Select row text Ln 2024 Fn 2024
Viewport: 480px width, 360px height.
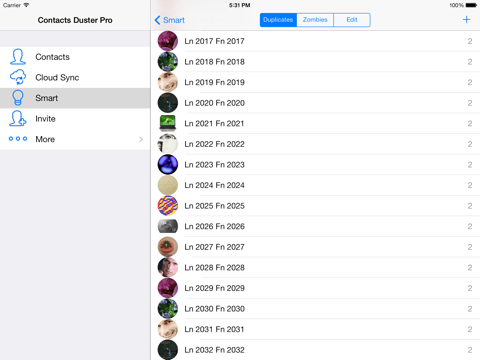(214, 185)
